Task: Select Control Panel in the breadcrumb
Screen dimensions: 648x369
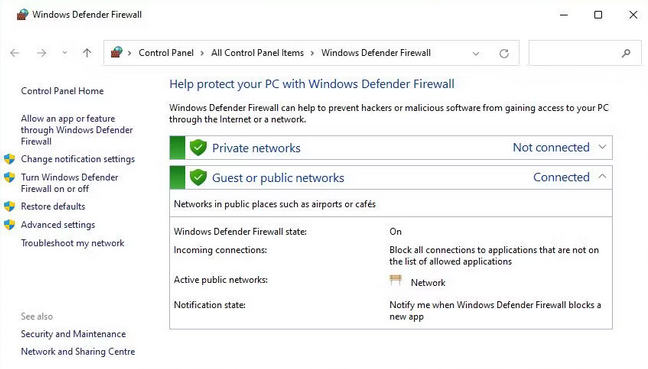Action: pyautogui.click(x=166, y=53)
